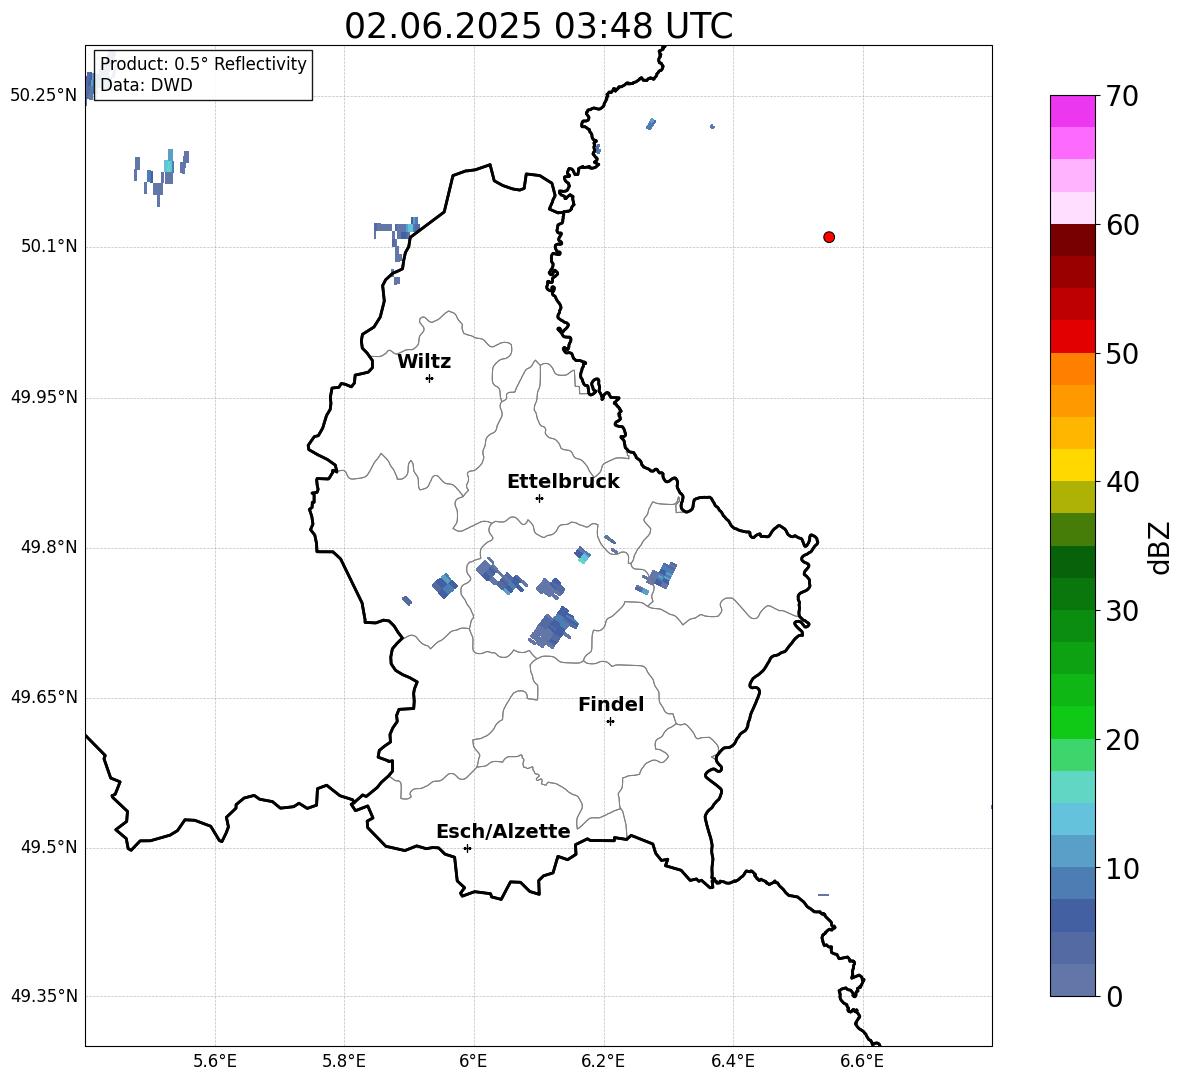1184x1081 pixels.
Task: Click the red dot radar site marker
Action: (x=829, y=237)
